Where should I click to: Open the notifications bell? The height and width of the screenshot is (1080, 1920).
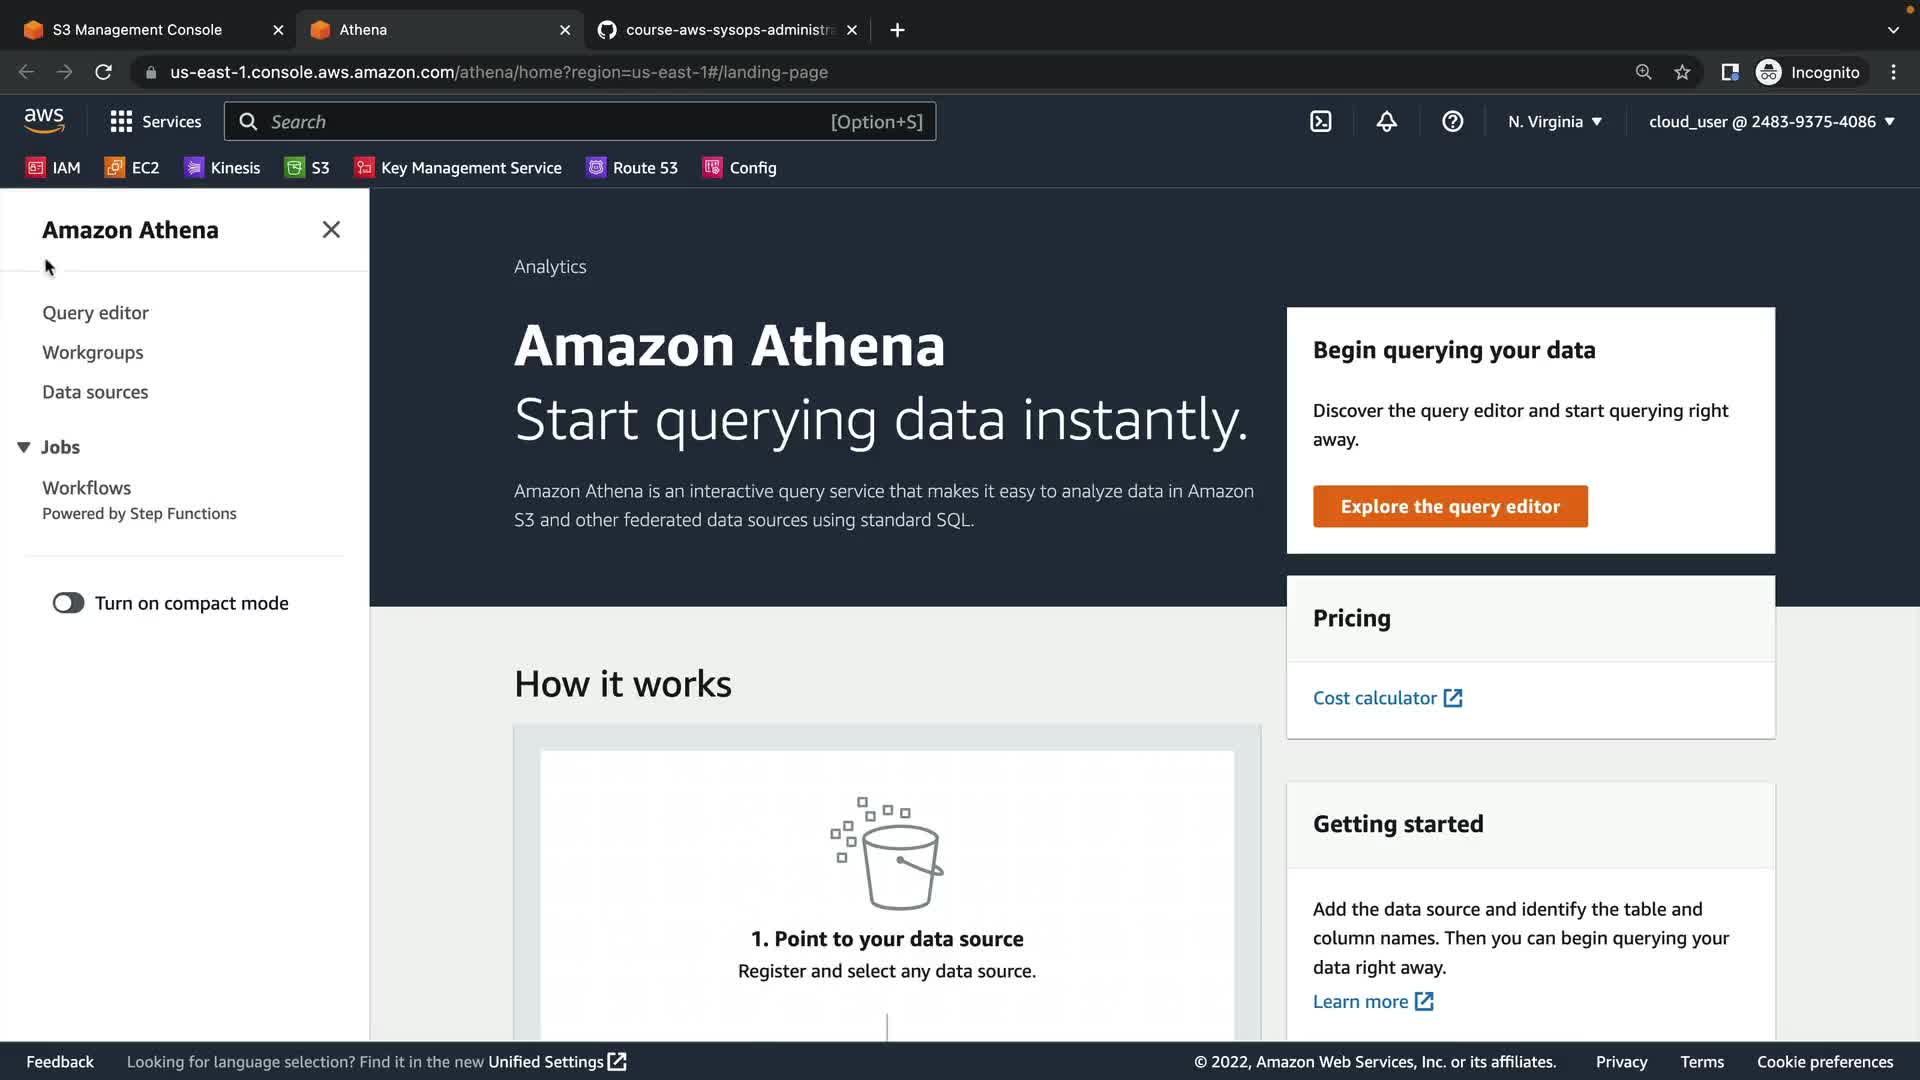click(x=1386, y=122)
